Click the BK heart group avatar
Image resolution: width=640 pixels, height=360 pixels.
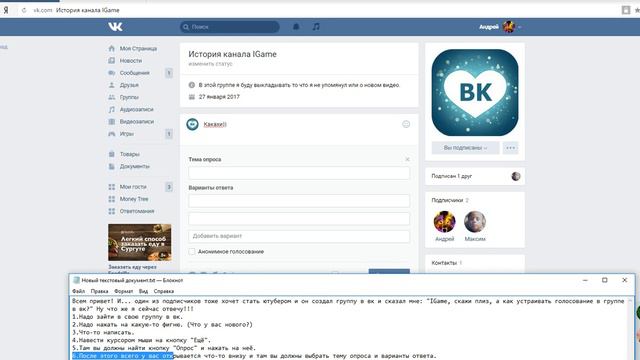[475, 93]
